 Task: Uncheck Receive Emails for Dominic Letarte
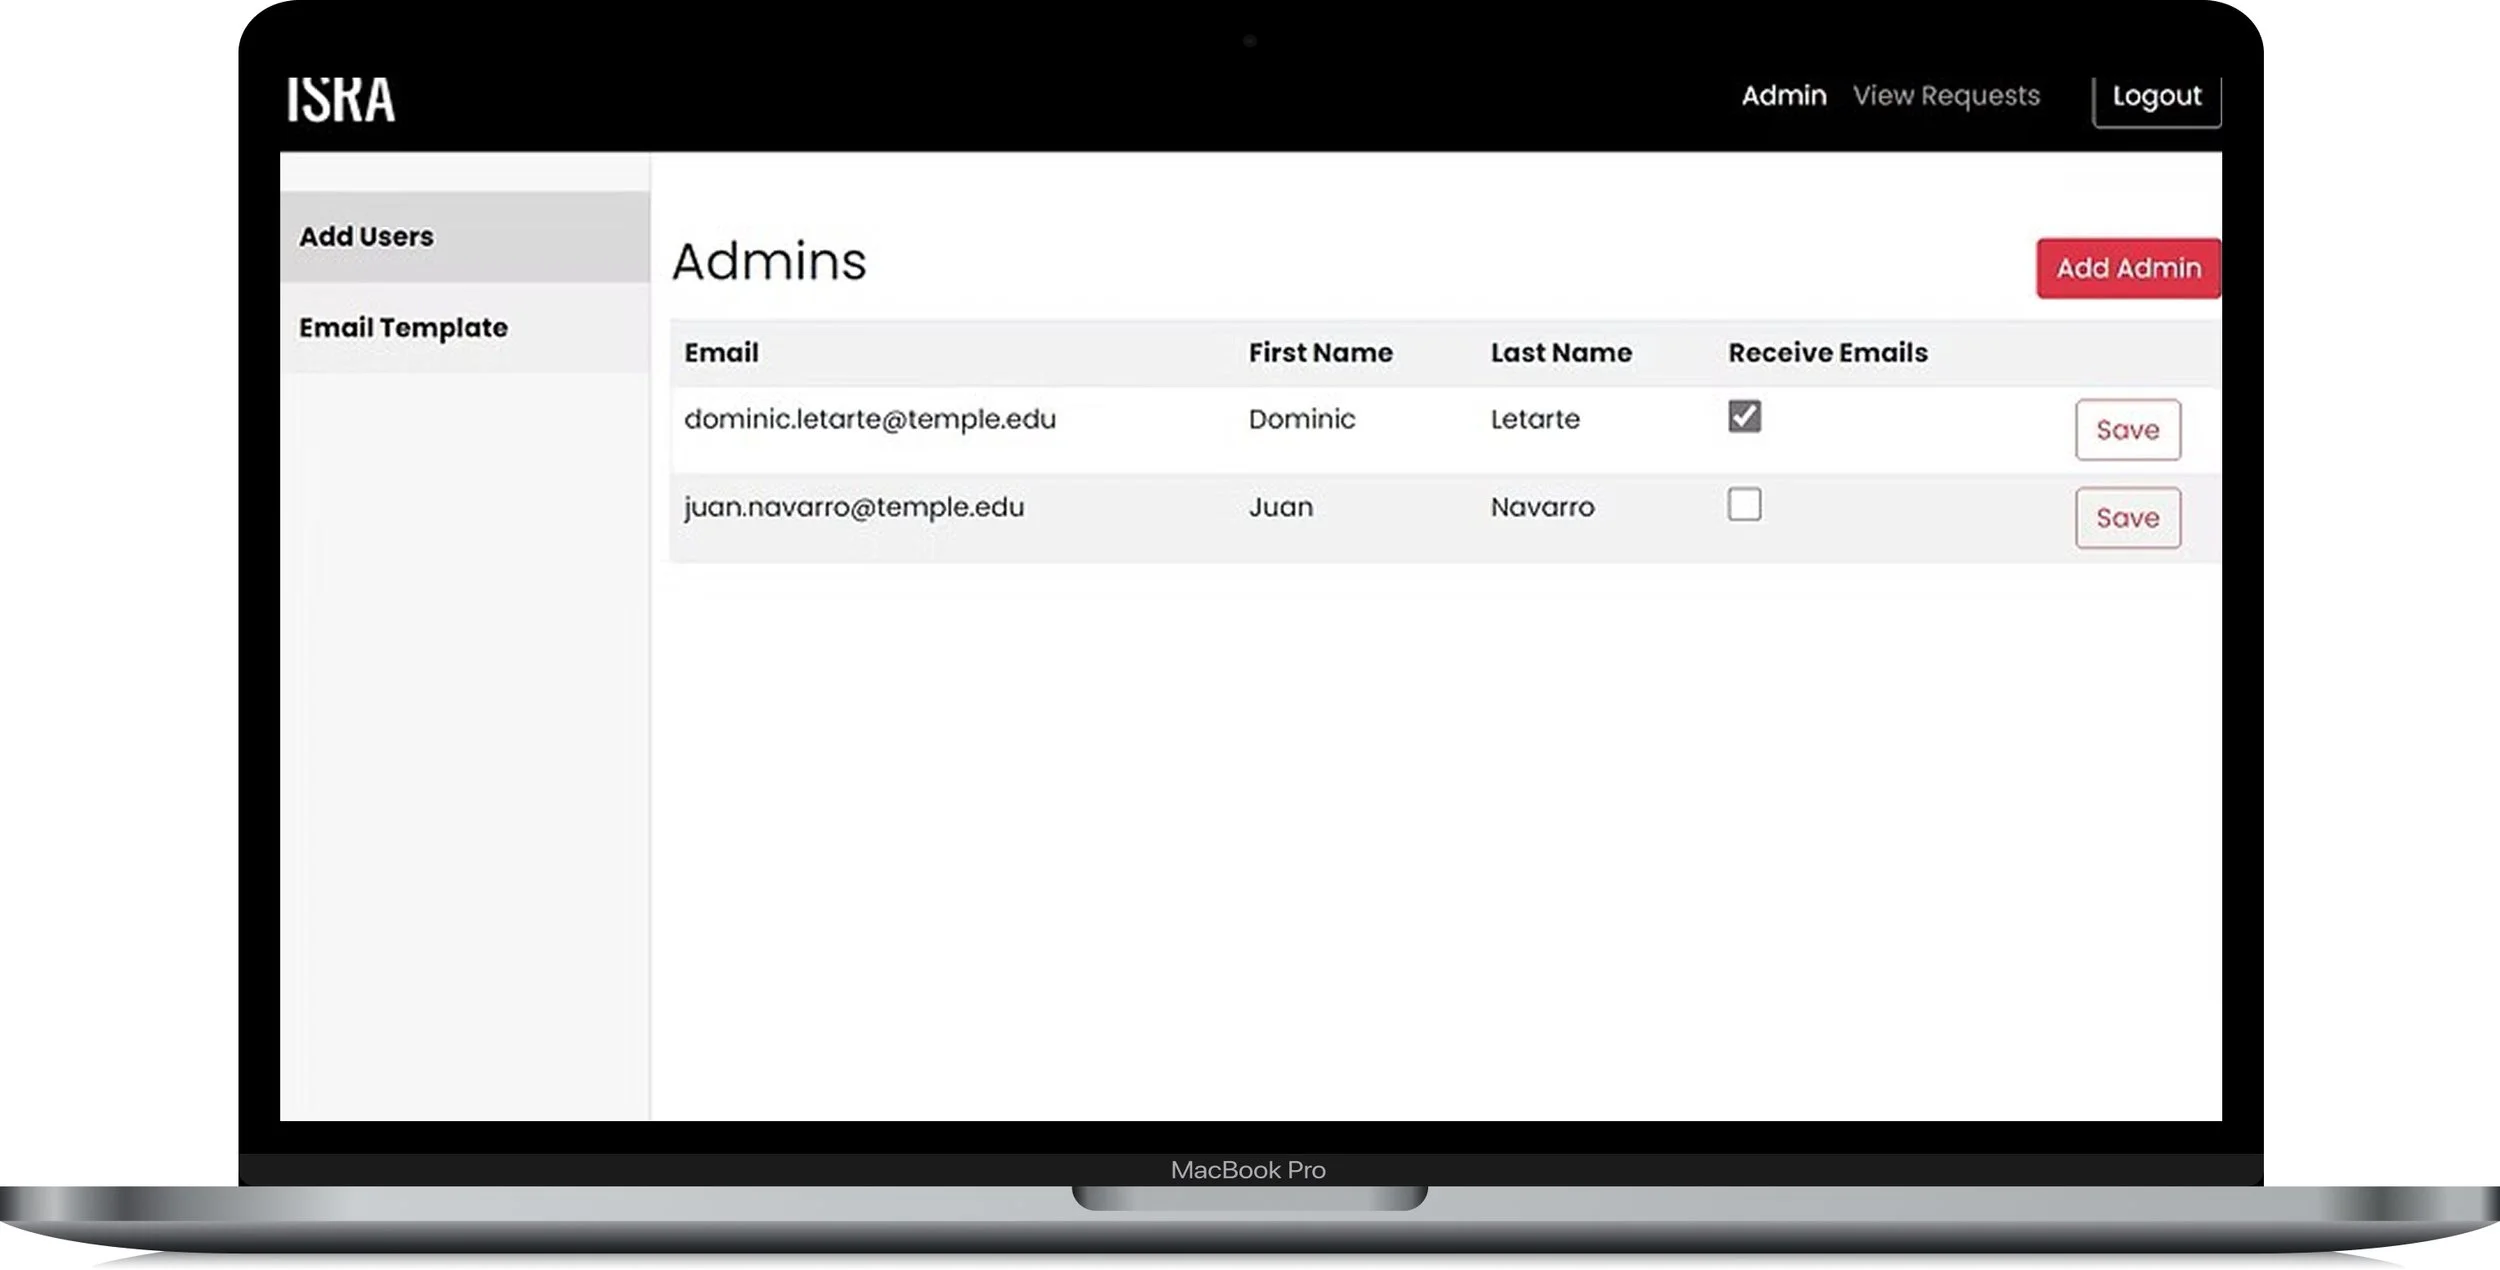(1744, 416)
